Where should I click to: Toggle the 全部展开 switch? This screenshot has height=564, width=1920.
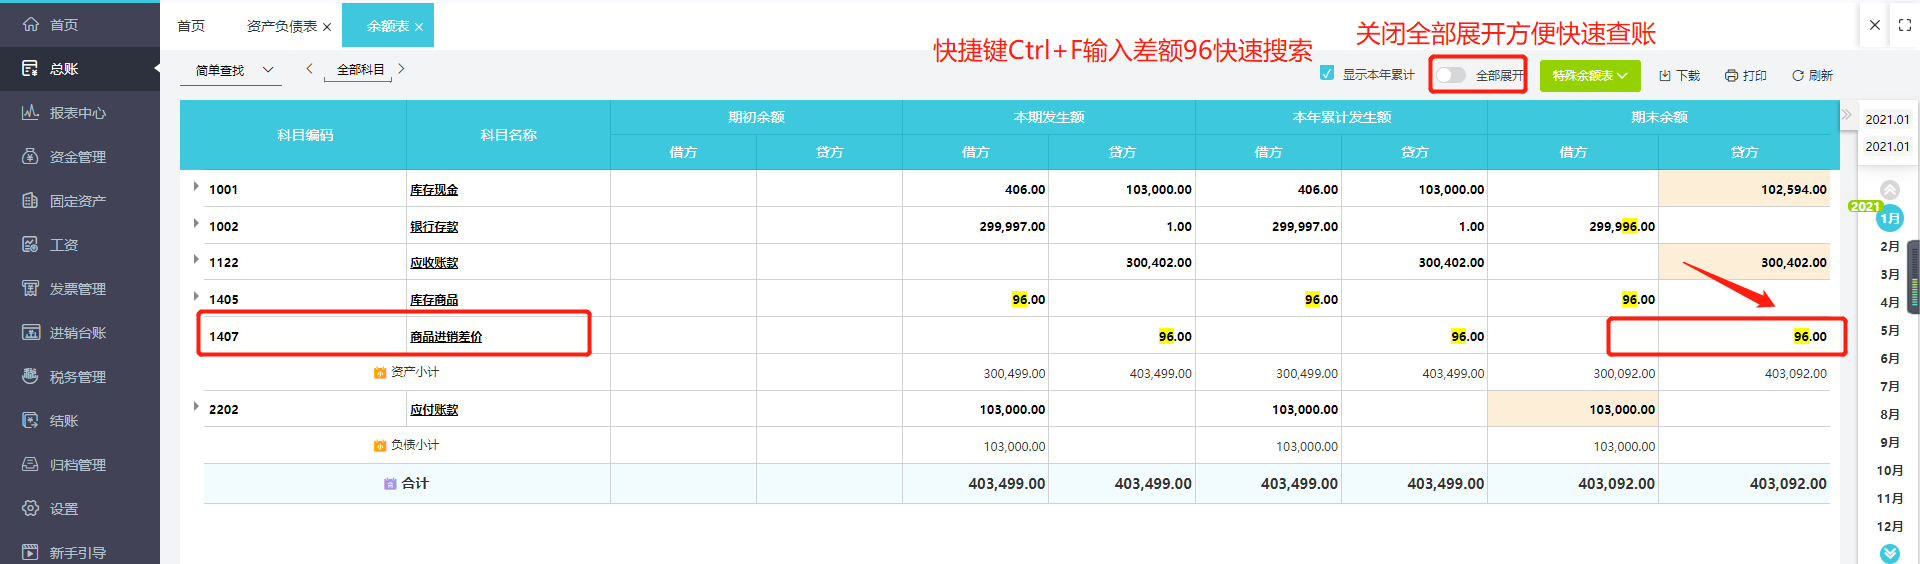1451,75
